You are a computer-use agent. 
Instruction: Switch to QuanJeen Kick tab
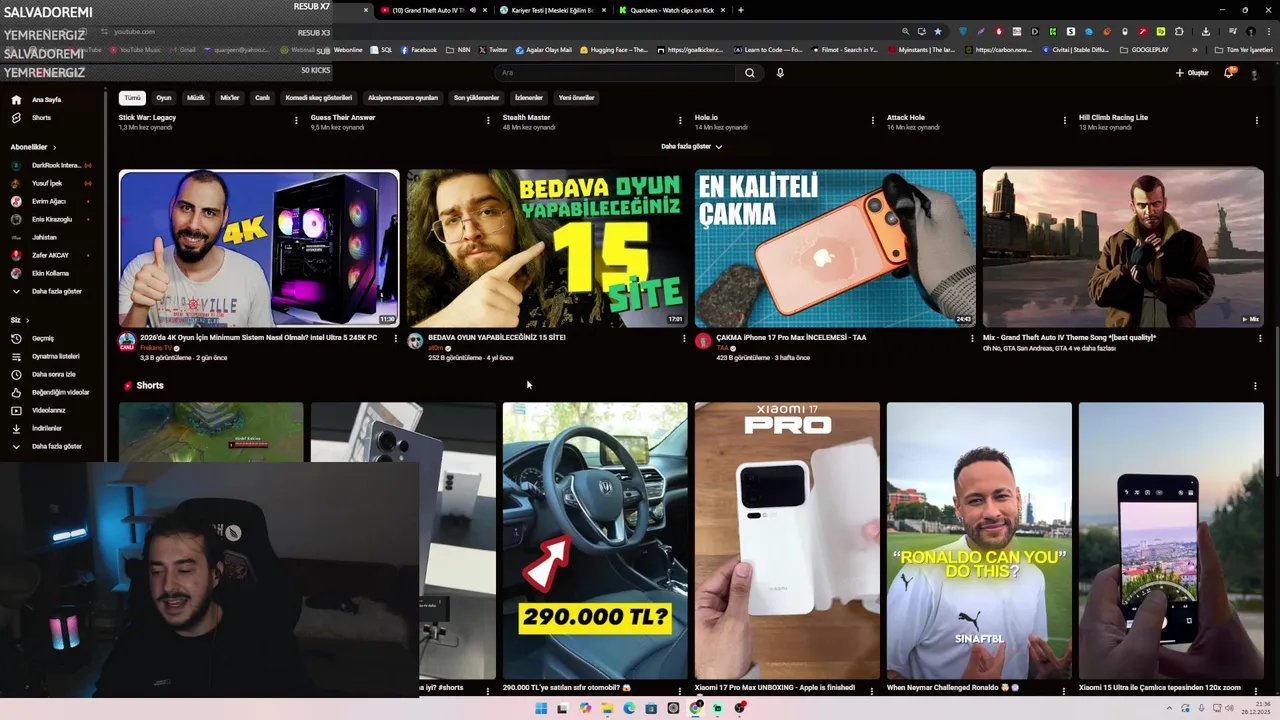672,10
